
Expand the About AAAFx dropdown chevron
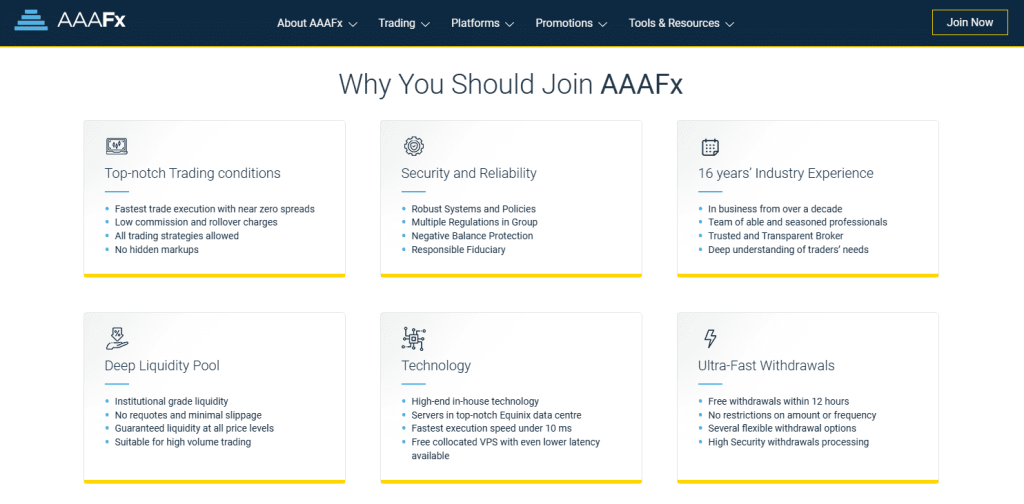tap(353, 24)
